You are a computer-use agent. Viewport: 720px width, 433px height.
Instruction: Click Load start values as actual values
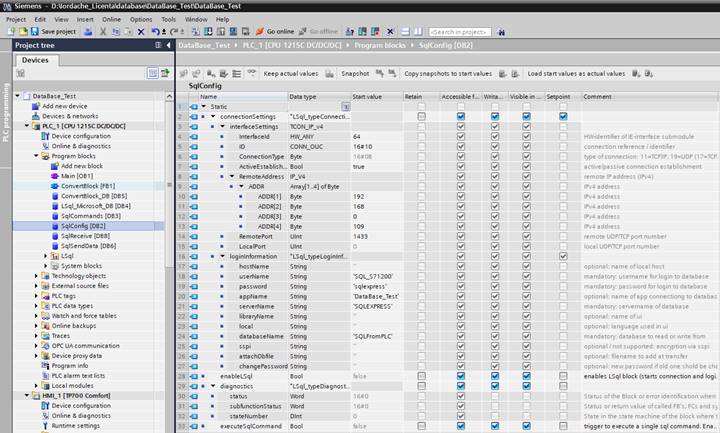[x=575, y=73]
